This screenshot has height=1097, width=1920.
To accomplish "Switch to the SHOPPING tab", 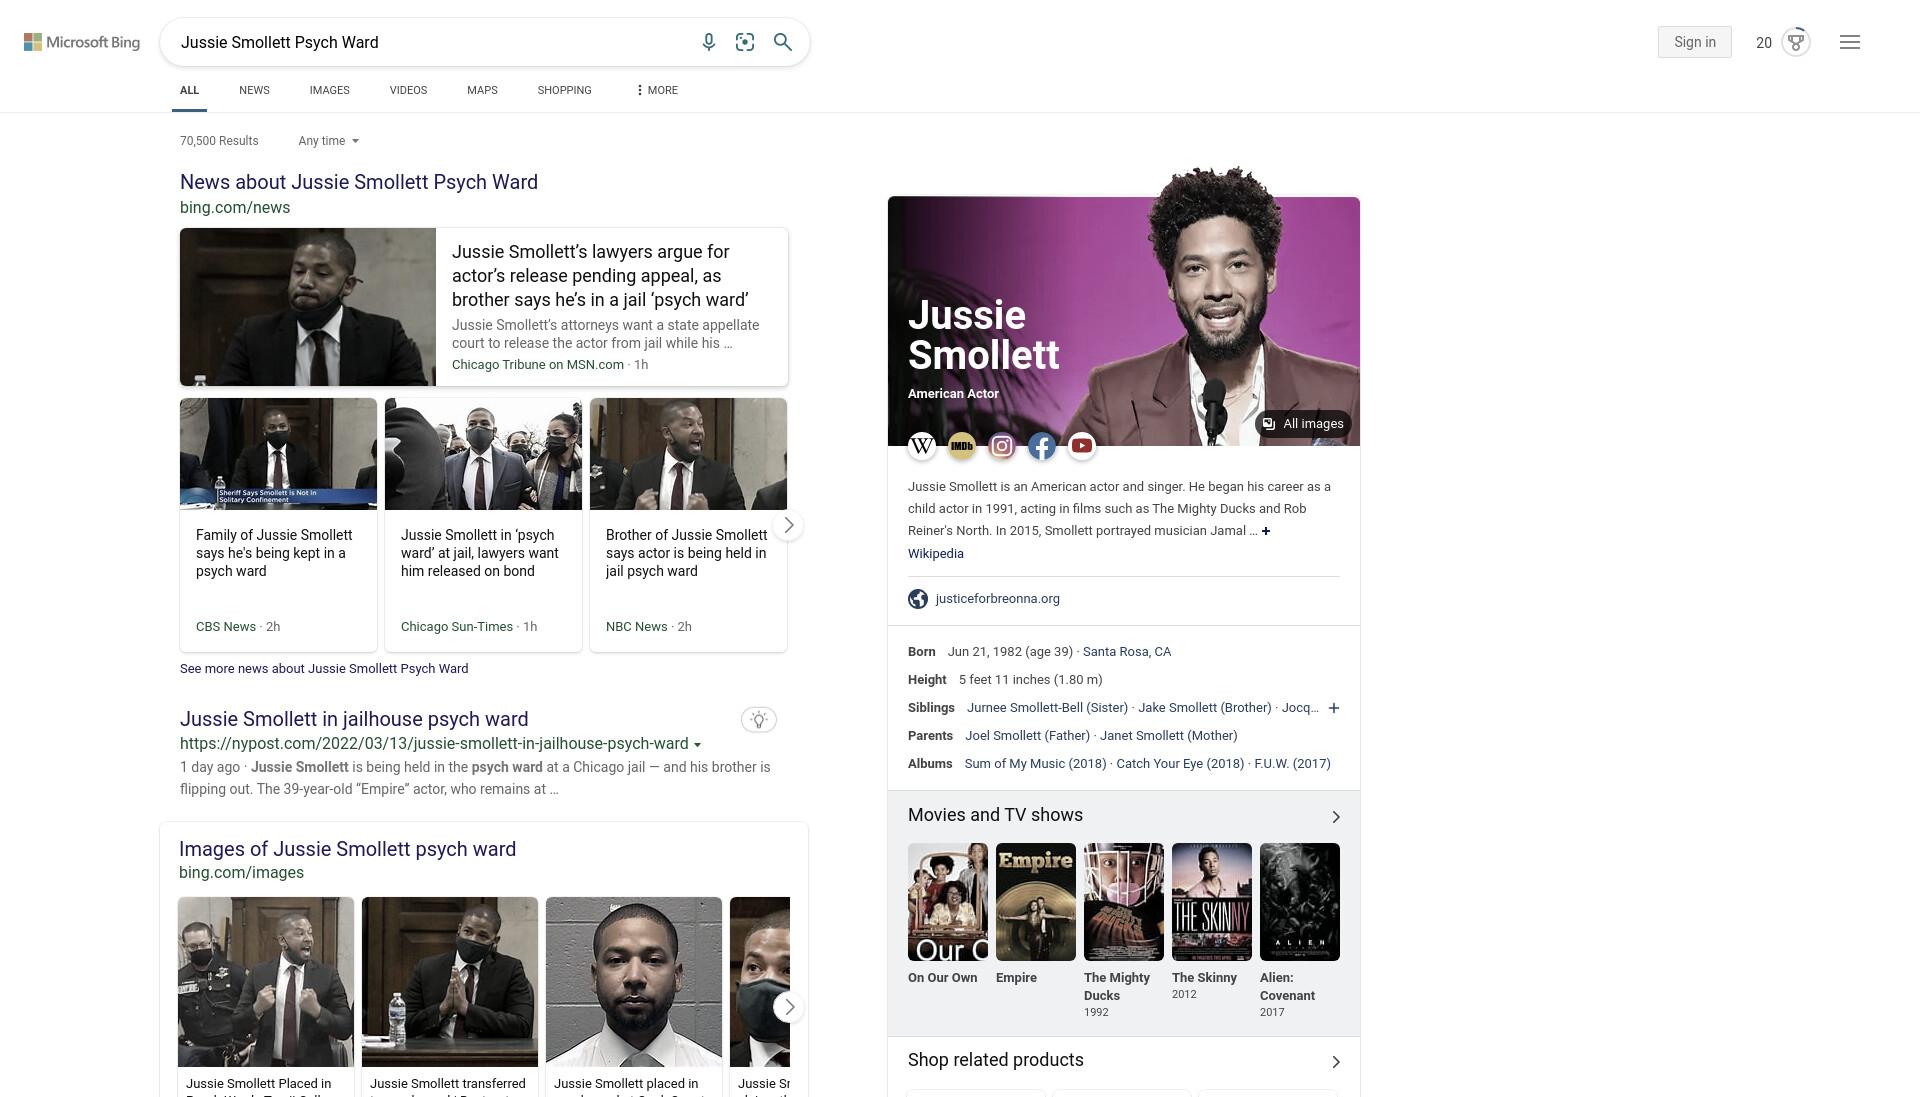I will pos(564,90).
